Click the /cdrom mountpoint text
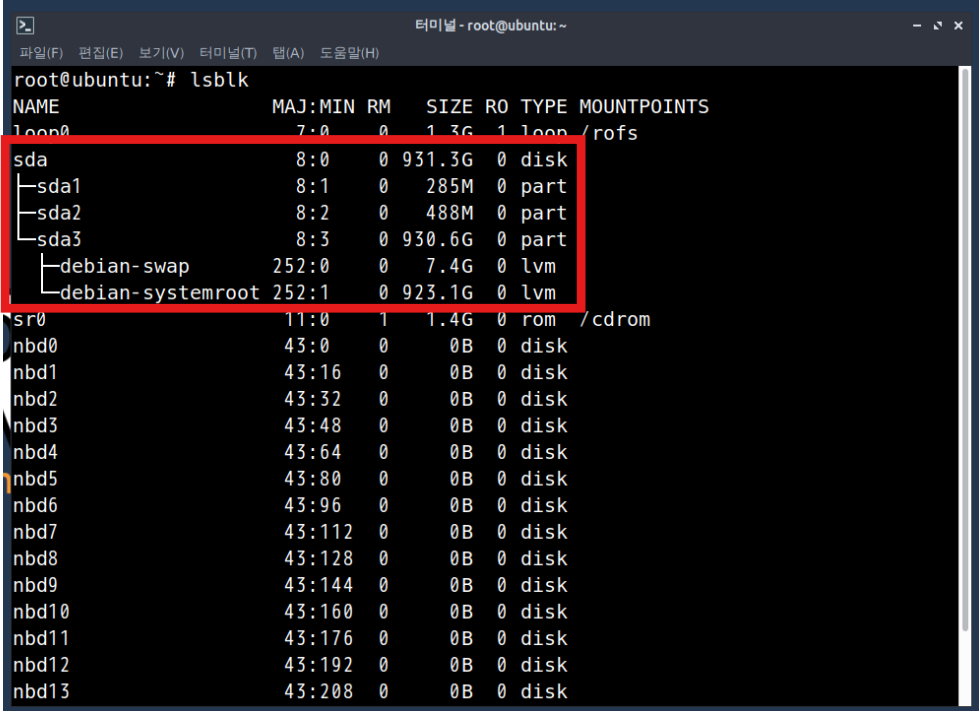The height and width of the screenshot is (711, 979). coord(614,320)
